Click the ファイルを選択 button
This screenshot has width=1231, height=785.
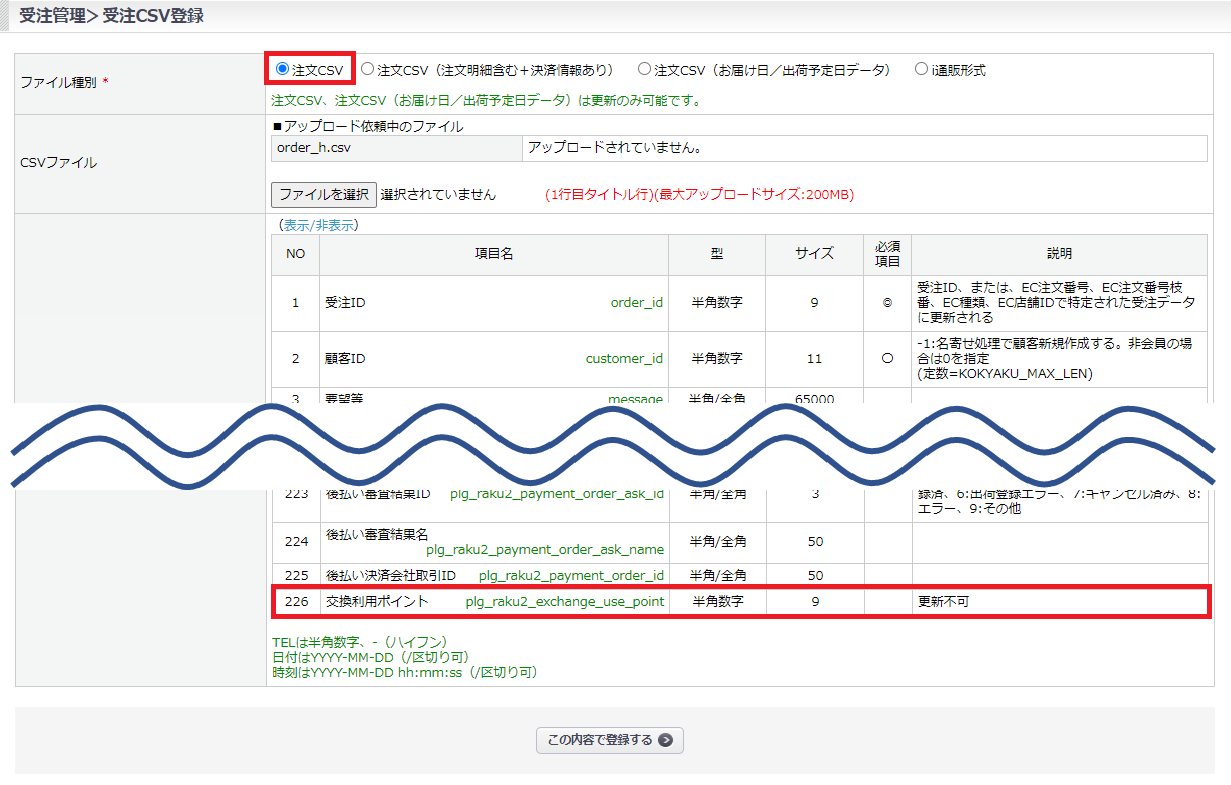[323, 194]
